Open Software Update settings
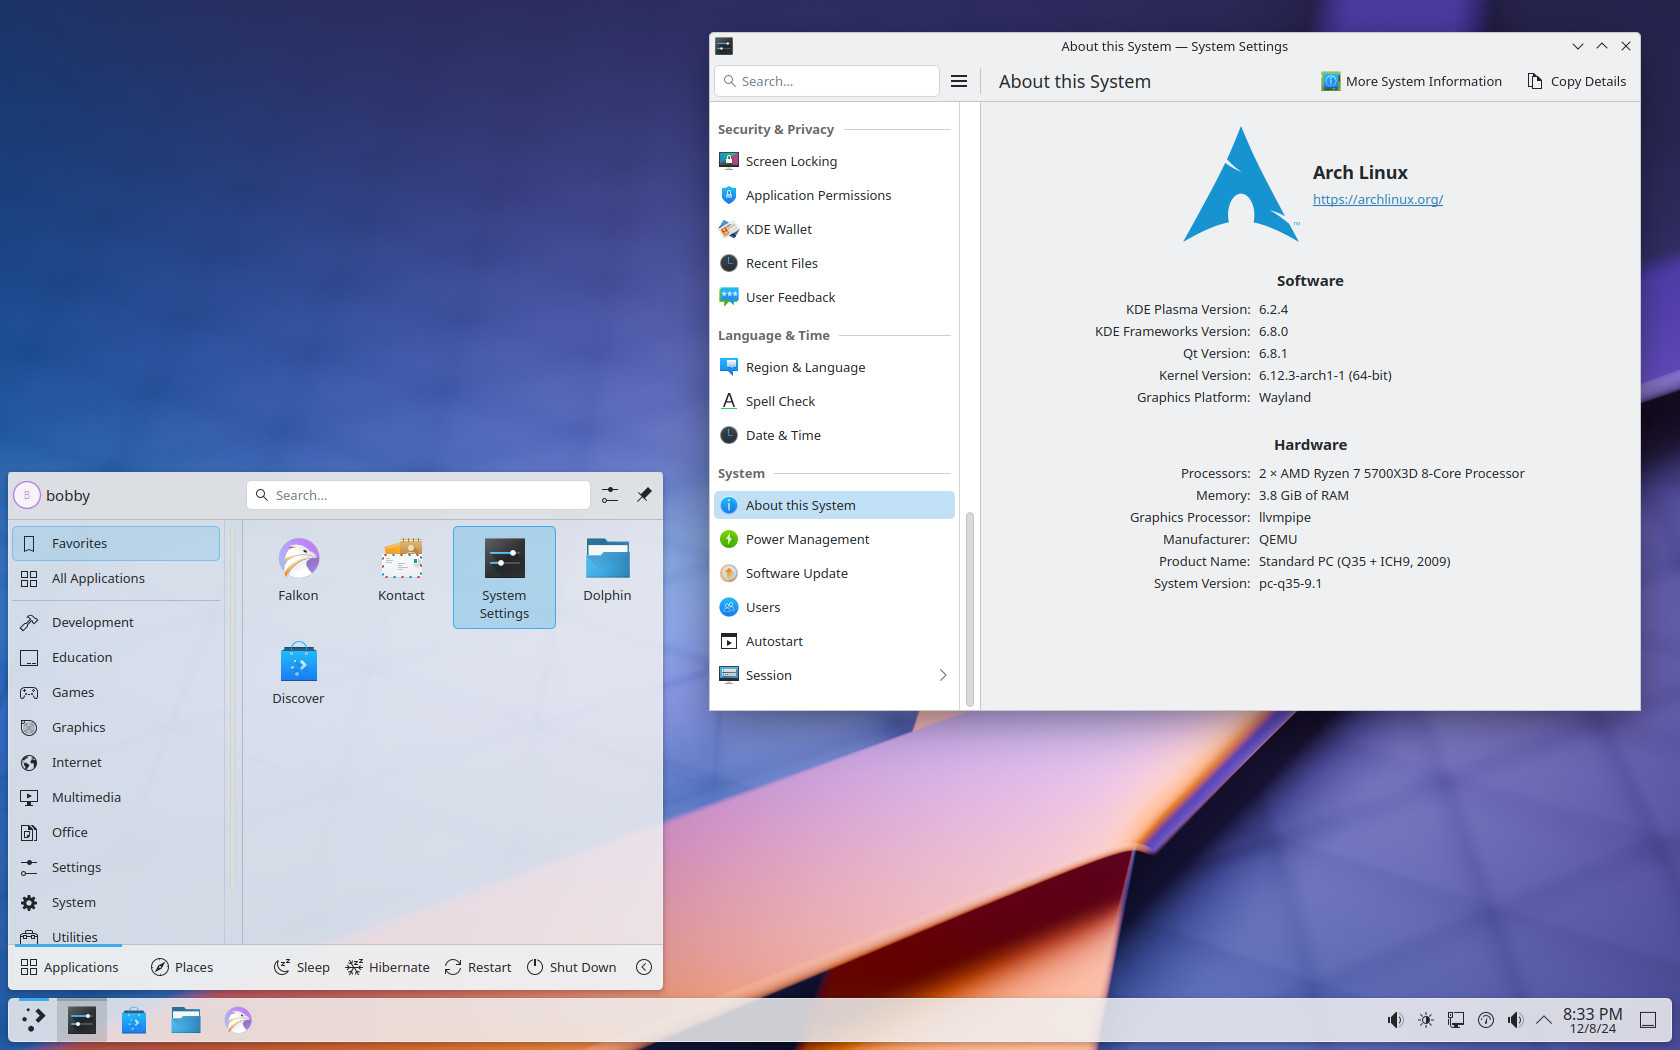Screen dimensions: 1680x1050 [x=834, y=573]
